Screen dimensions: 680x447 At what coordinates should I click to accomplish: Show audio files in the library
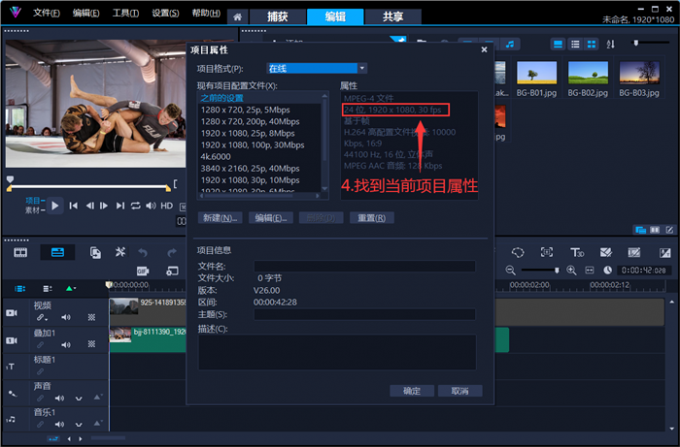click(510, 44)
